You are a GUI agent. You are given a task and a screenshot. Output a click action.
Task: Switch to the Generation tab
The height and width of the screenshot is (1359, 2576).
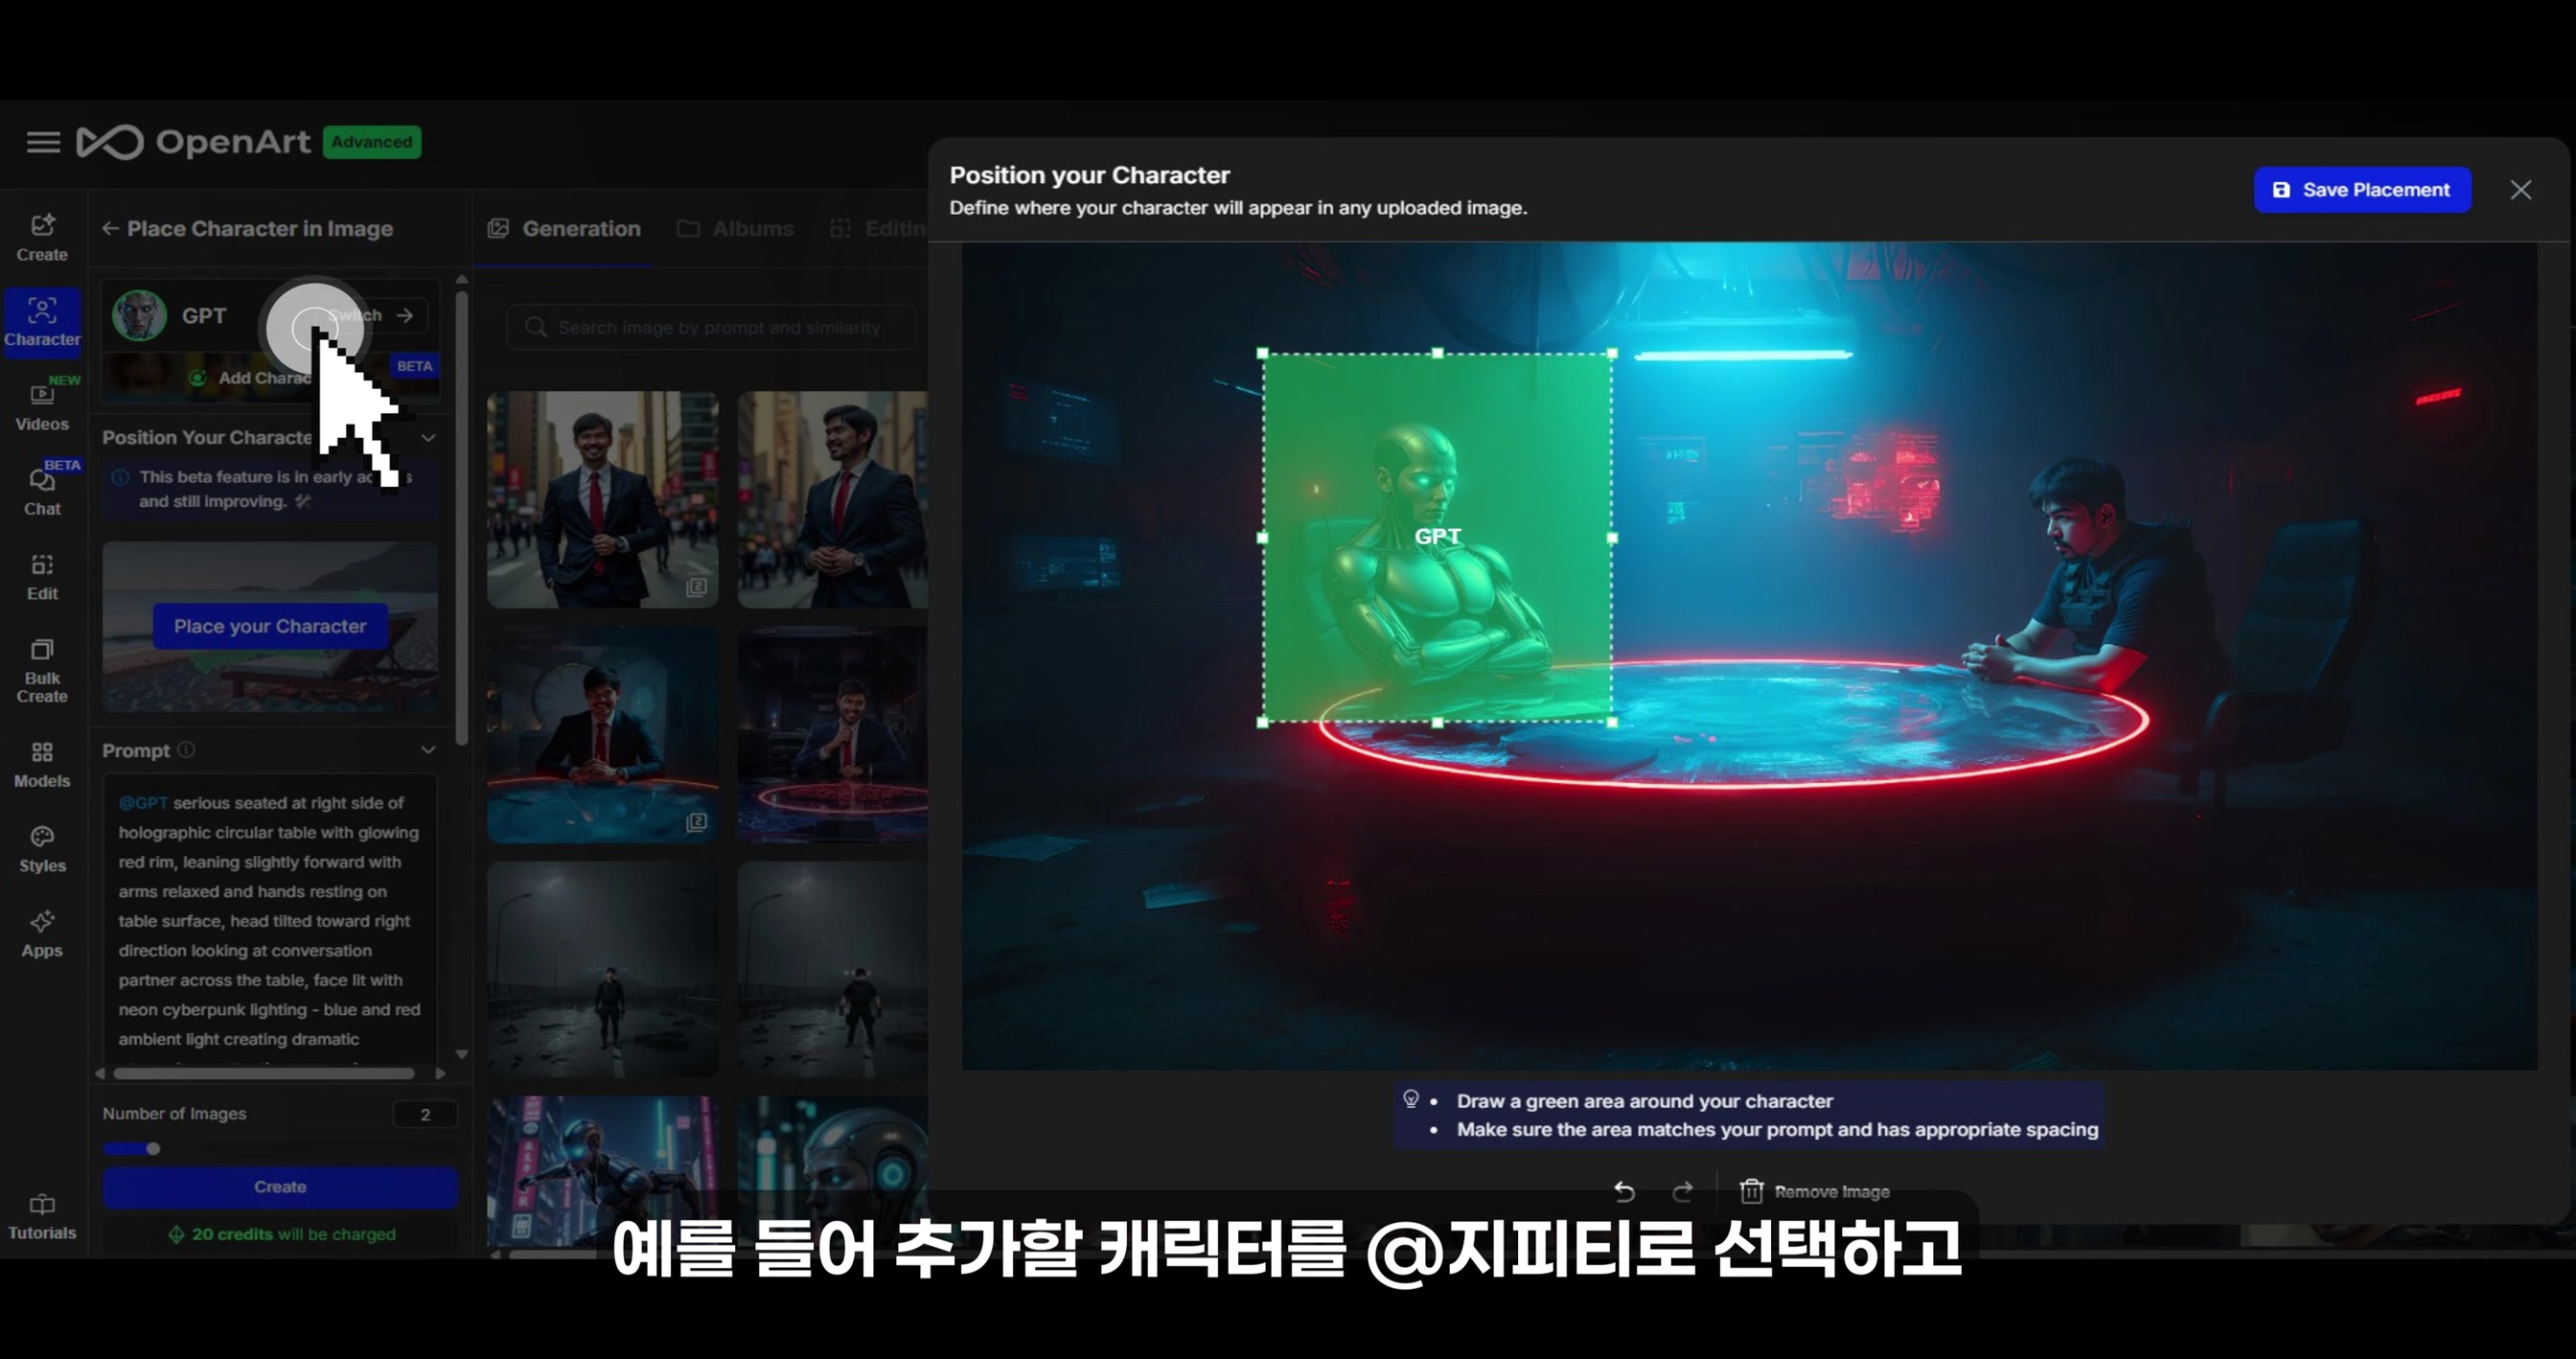click(565, 229)
